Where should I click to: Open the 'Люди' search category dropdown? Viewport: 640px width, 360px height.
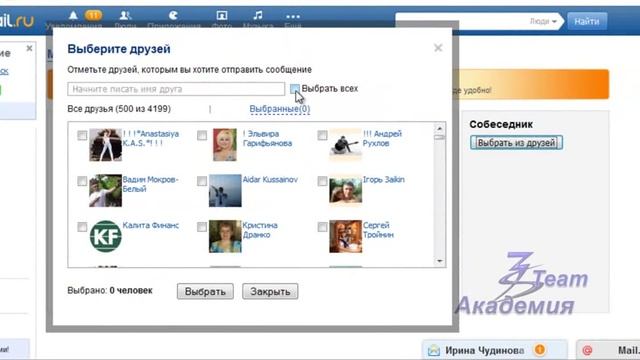coord(543,21)
